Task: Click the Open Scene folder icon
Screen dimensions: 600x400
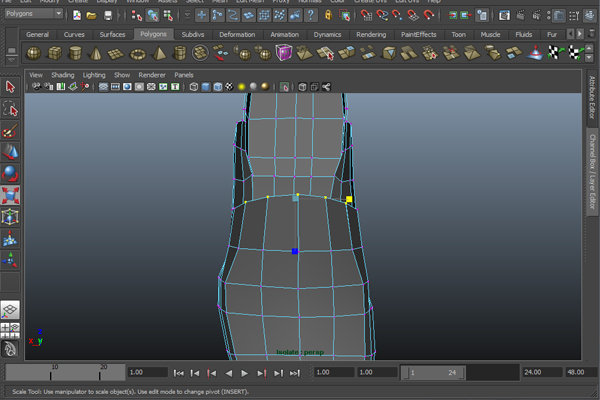Action: tap(91, 15)
